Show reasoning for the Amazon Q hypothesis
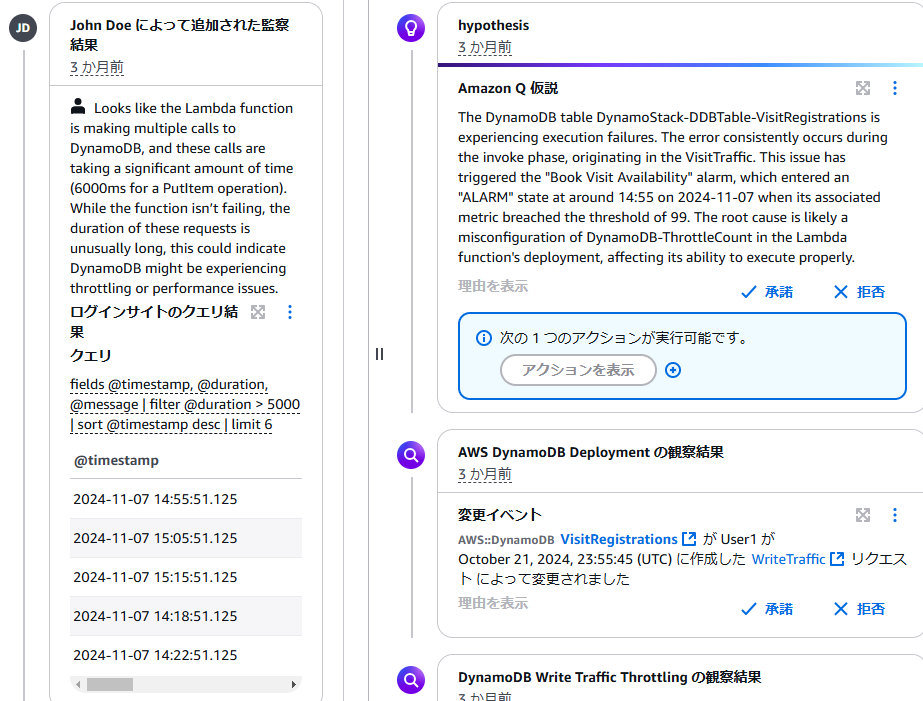The image size is (923, 701). point(493,286)
